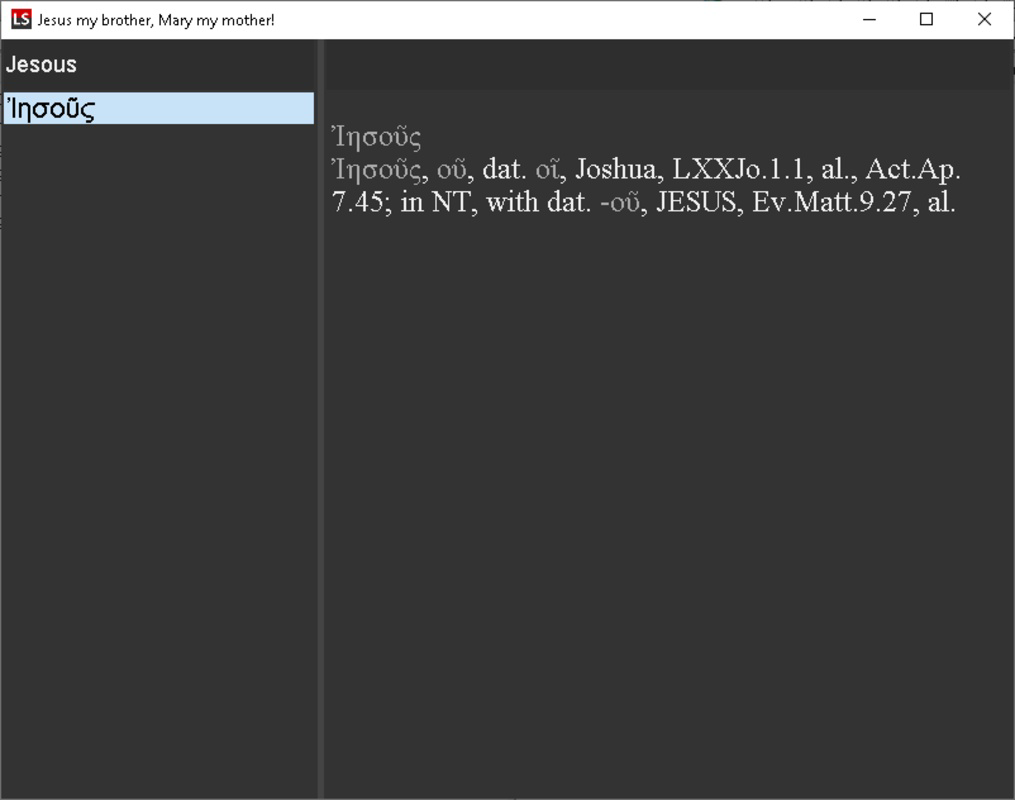The width and height of the screenshot is (1015, 800).
Task: Maximize the dictionary window
Action: [x=926, y=19]
